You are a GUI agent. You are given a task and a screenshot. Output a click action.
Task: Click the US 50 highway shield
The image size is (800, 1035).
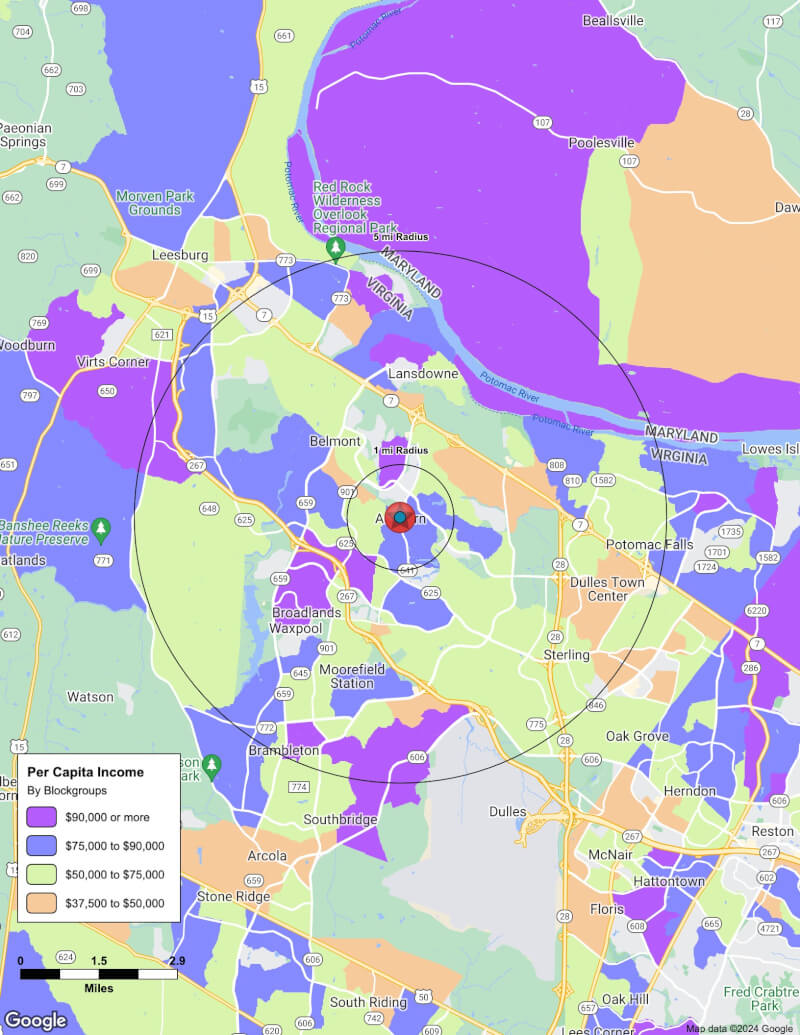[424, 997]
